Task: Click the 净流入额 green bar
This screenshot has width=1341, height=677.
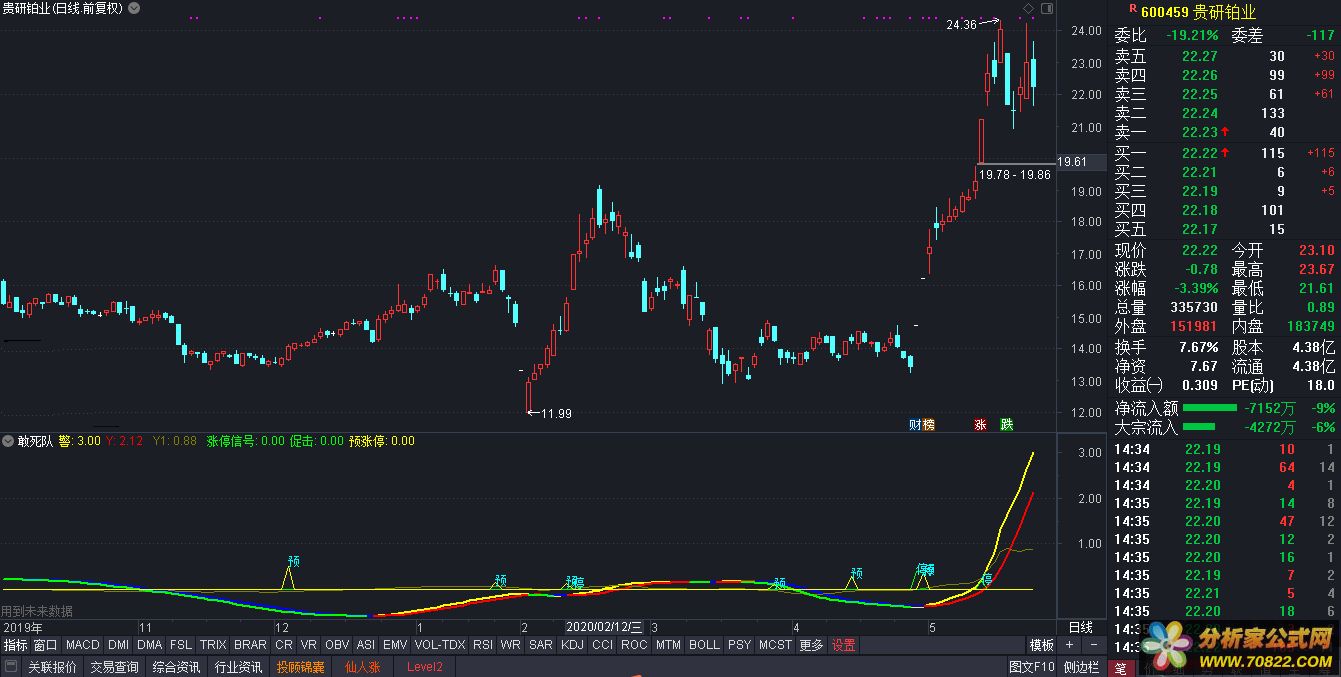Action: click(x=1209, y=408)
